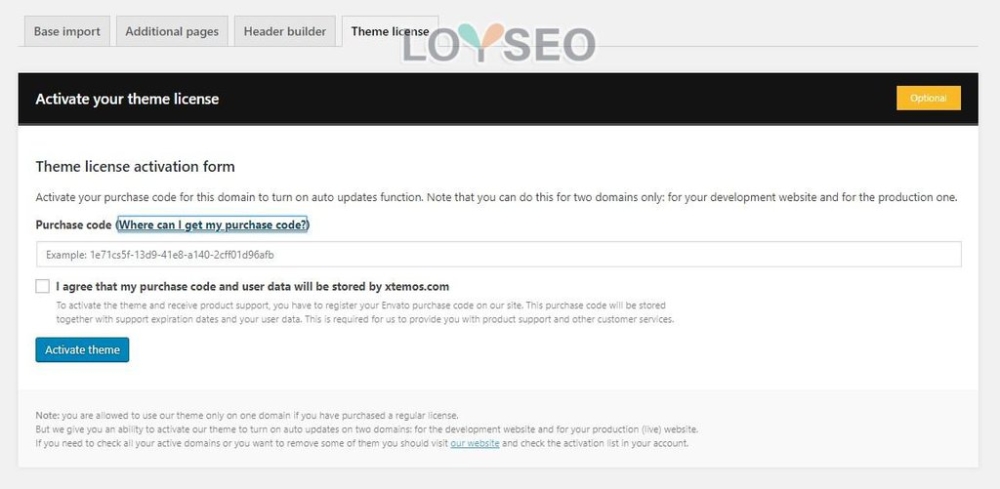The height and width of the screenshot is (489, 1000).
Task: Click the 'I agree that my purchase code' label
Action: tap(253, 286)
